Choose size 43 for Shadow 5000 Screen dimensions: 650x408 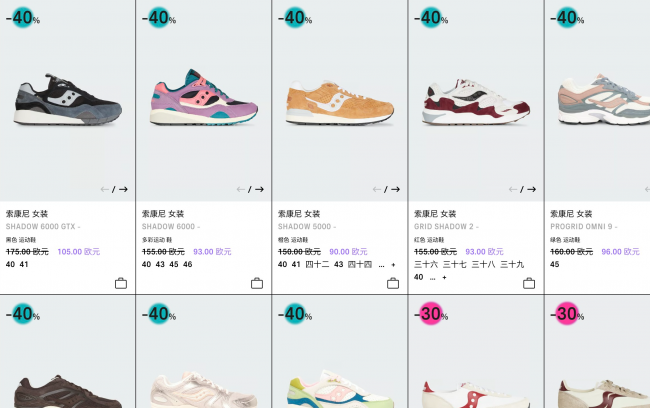pyautogui.click(x=339, y=264)
